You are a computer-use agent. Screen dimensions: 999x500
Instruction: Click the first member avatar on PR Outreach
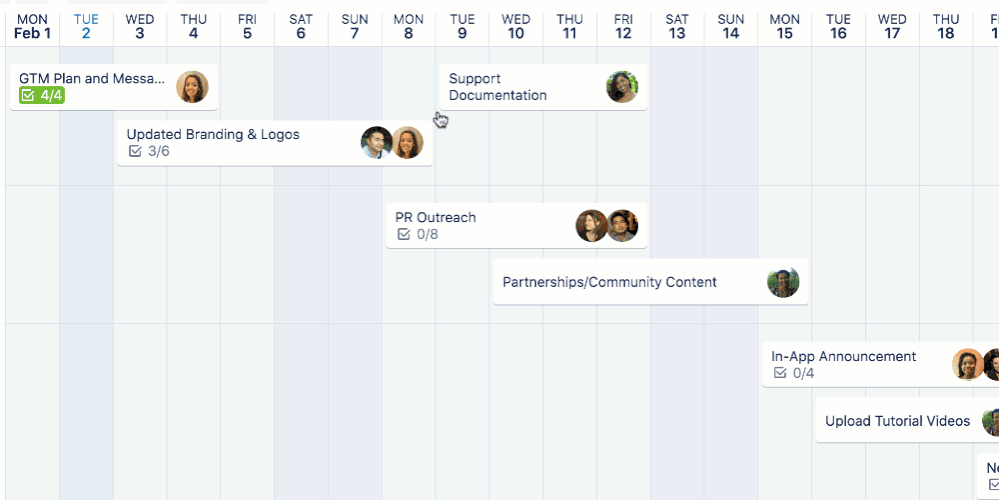pyautogui.click(x=591, y=225)
